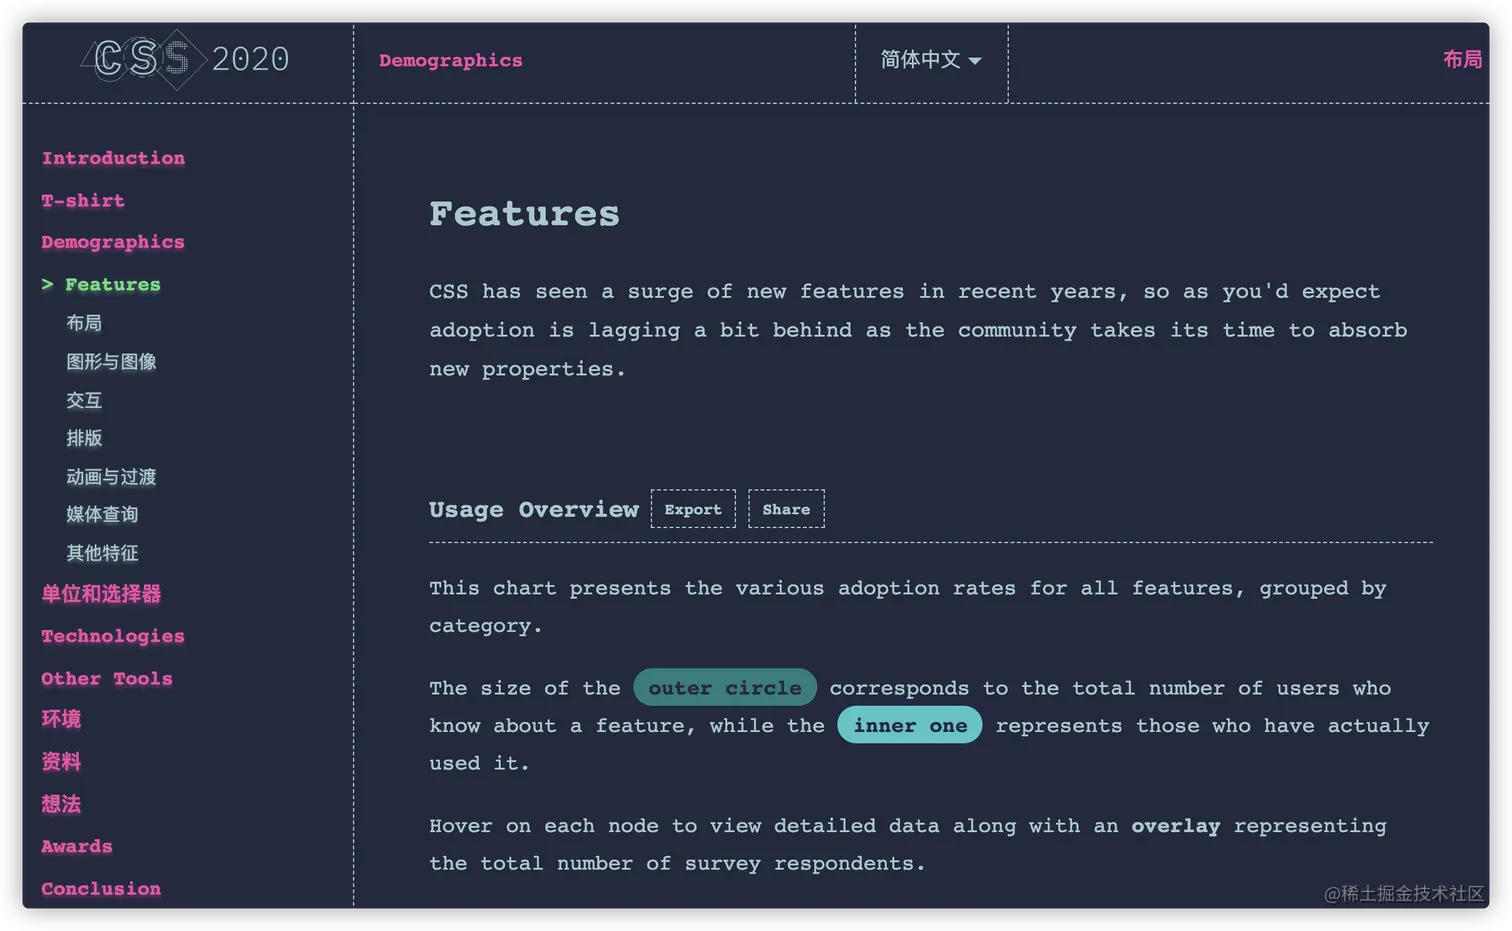Go to the next page 布局 link
This screenshot has width=1512, height=931.
[x=1462, y=60]
